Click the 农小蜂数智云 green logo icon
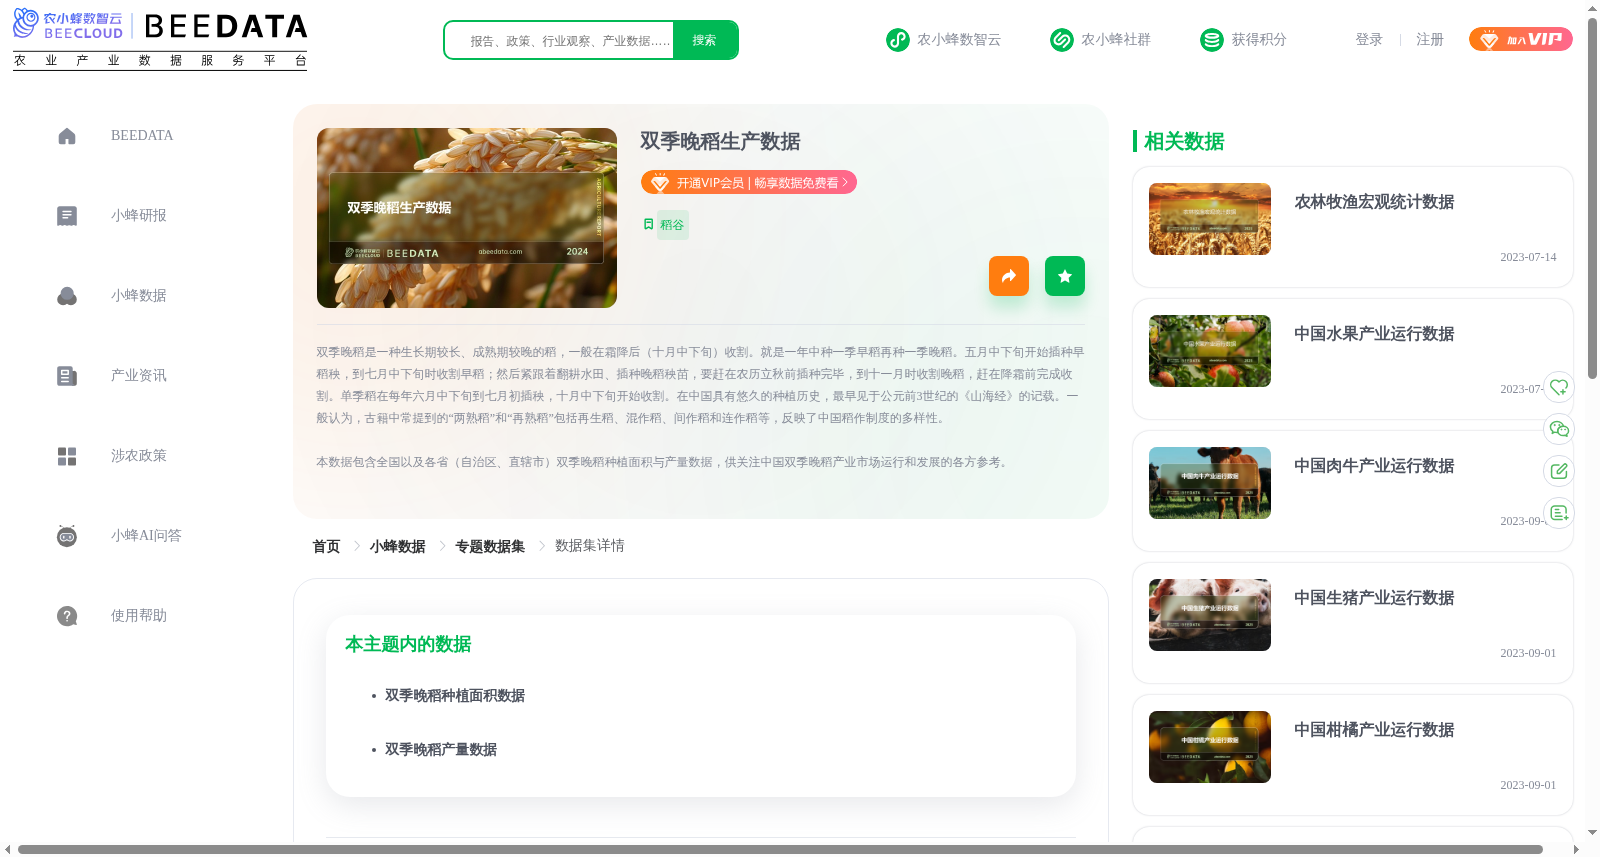 point(897,40)
